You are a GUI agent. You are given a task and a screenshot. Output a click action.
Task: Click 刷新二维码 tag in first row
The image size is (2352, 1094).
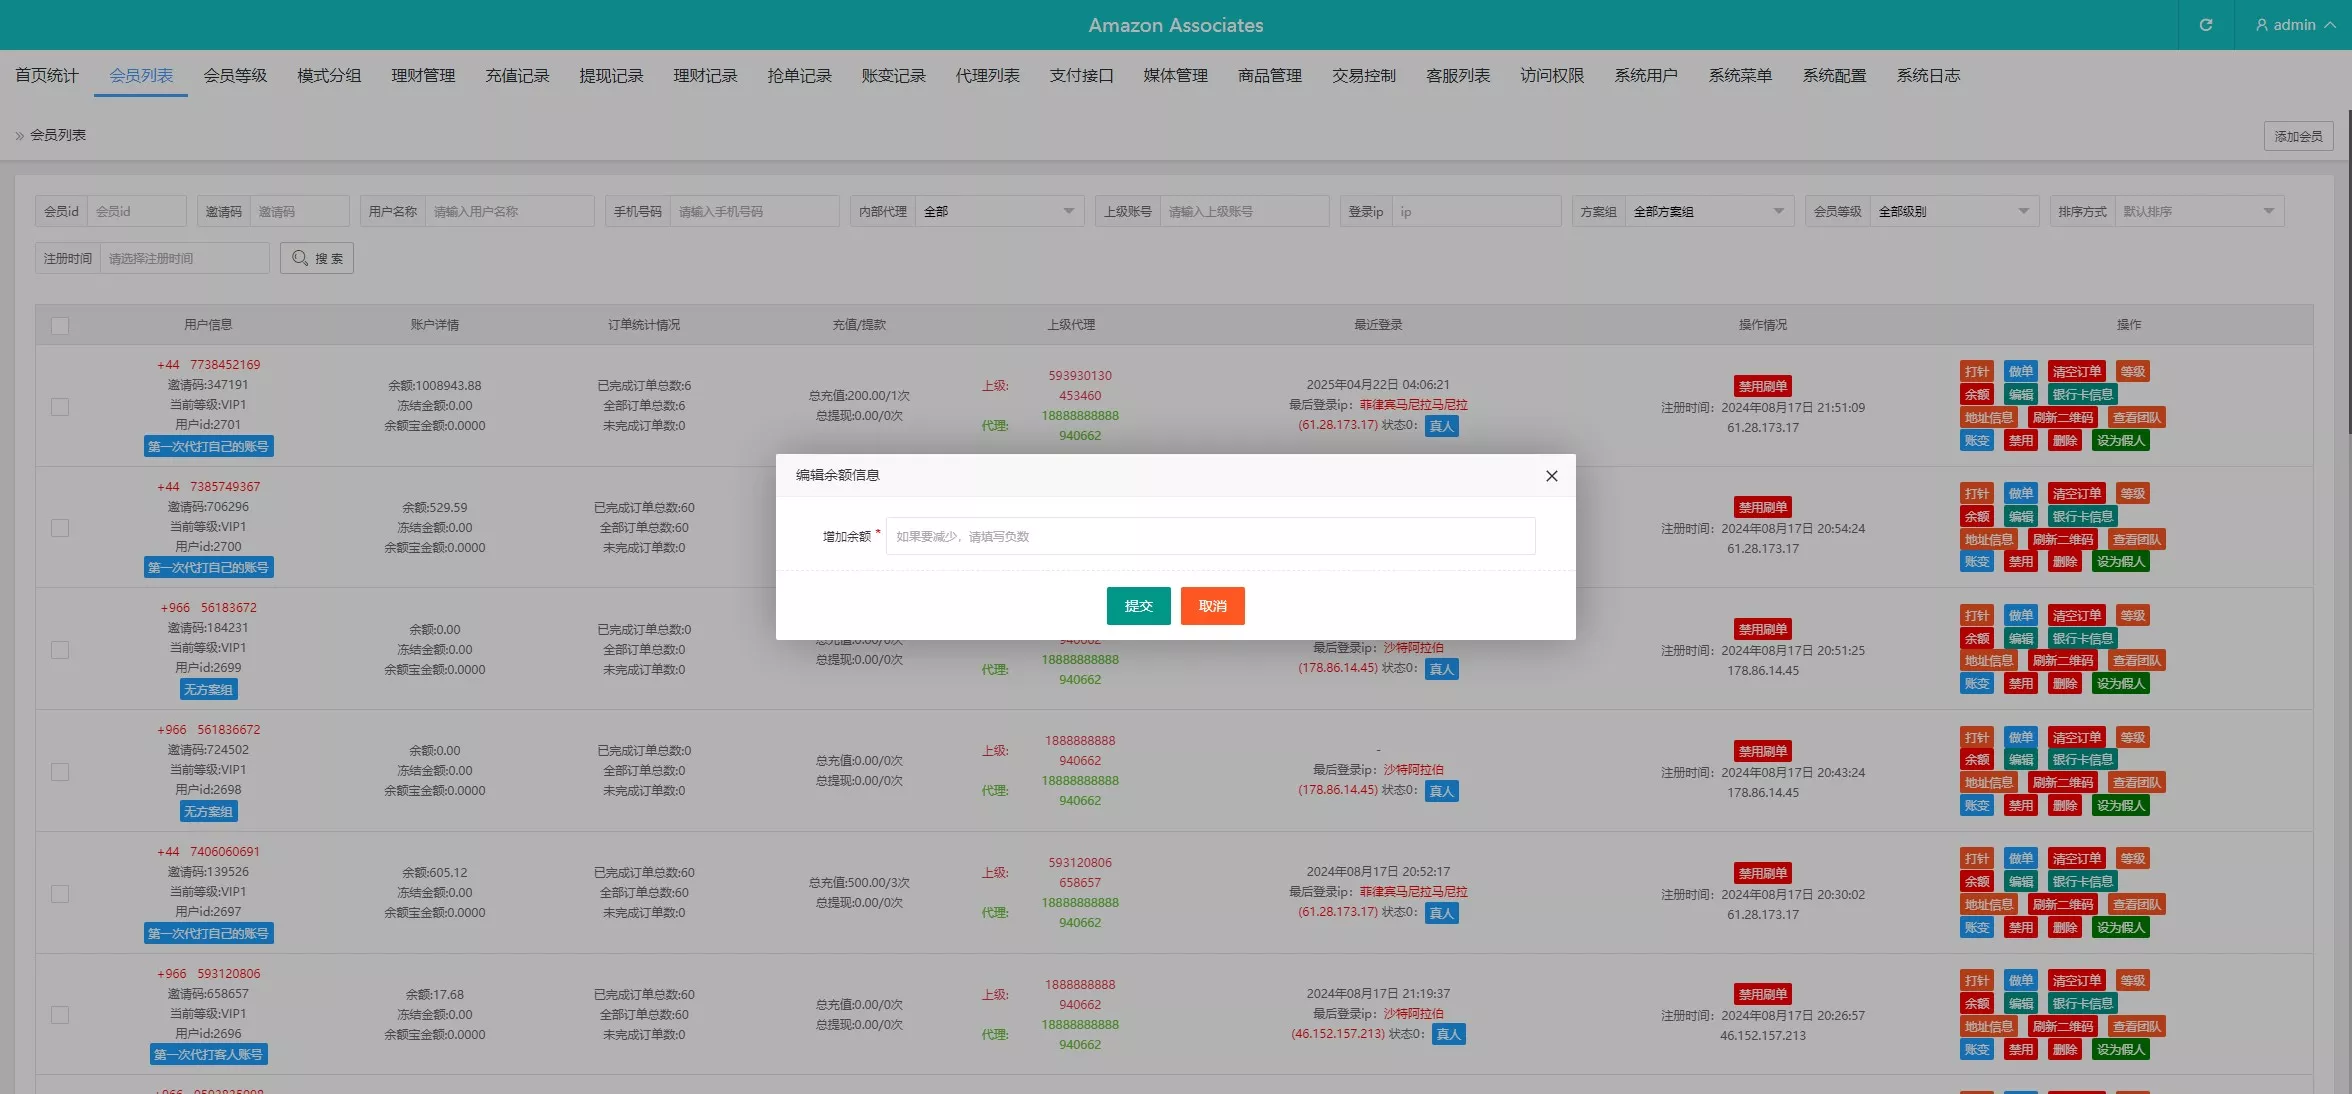[x=2062, y=418]
